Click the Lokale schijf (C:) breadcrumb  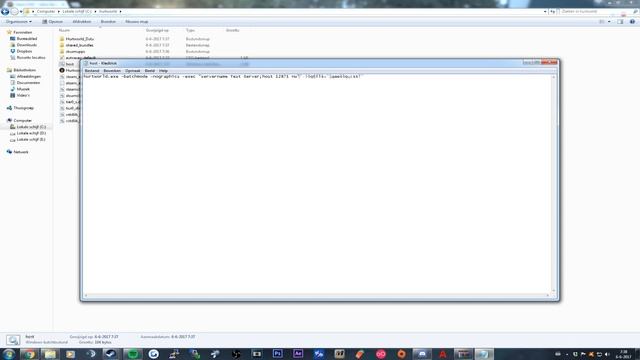(x=77, y=11)
